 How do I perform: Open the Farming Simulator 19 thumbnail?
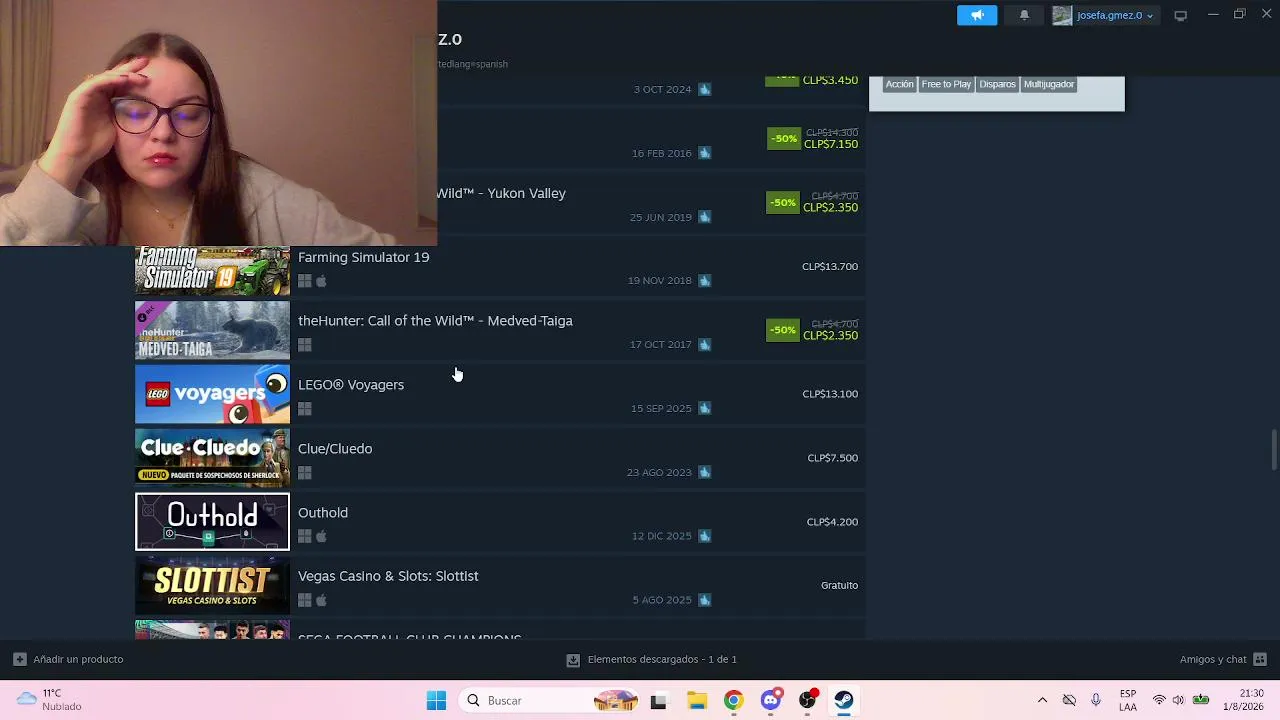point(212,270)
